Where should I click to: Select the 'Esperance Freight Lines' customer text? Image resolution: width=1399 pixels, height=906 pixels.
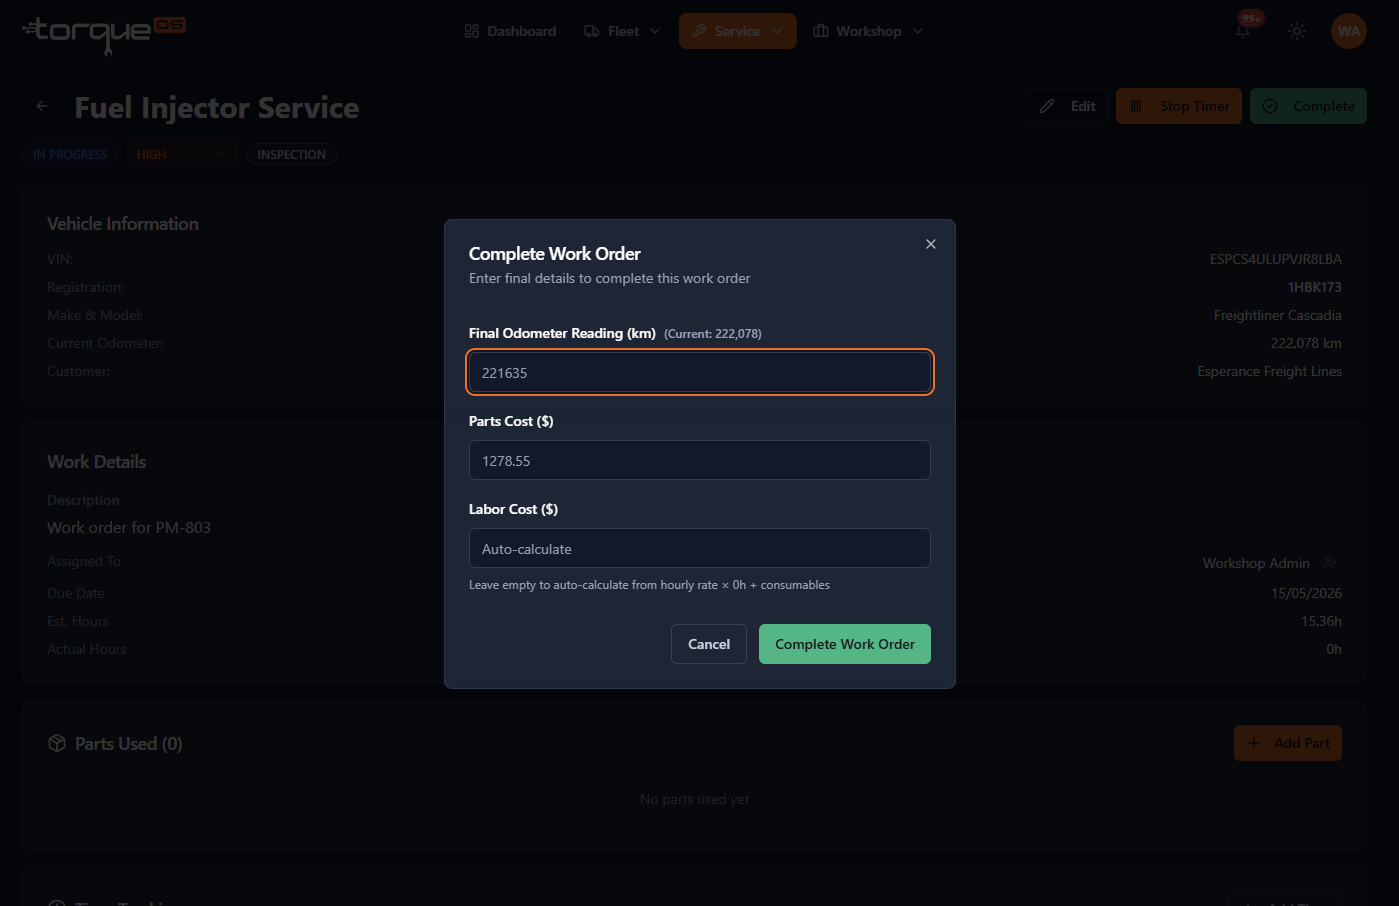pos(1269,371)
